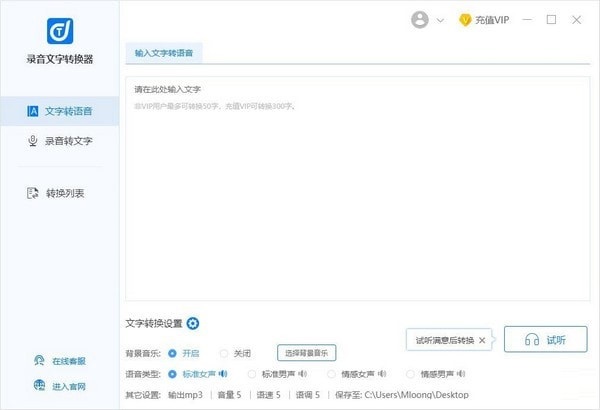This screenshot has height=410, width=600.
Task: Select the 标准女声 voice type
Action: 172,374
